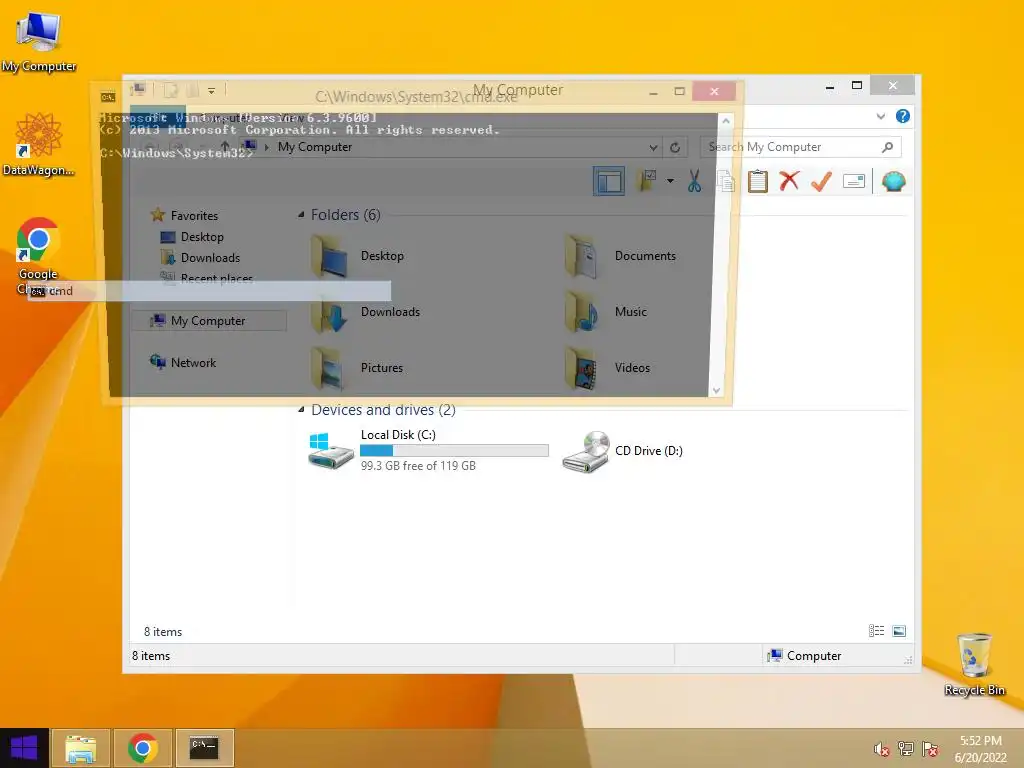This screenshot has width=1024, height=768.
Task: Select Favorites in navigation pane
Action: coord(184,216)
